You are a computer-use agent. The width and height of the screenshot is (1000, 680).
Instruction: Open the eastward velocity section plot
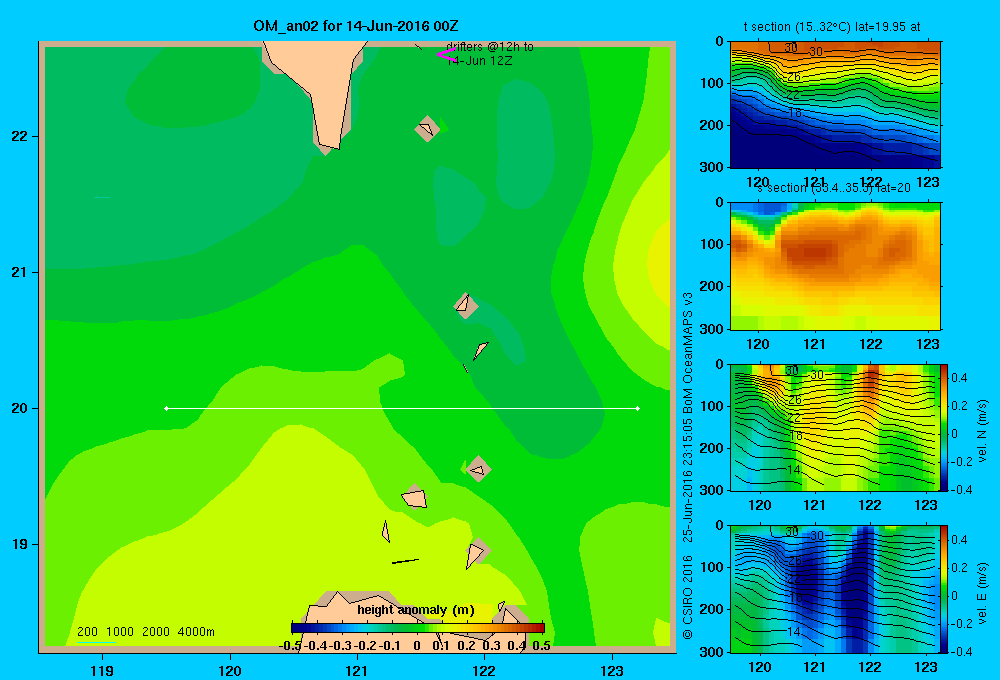point(835,589)
